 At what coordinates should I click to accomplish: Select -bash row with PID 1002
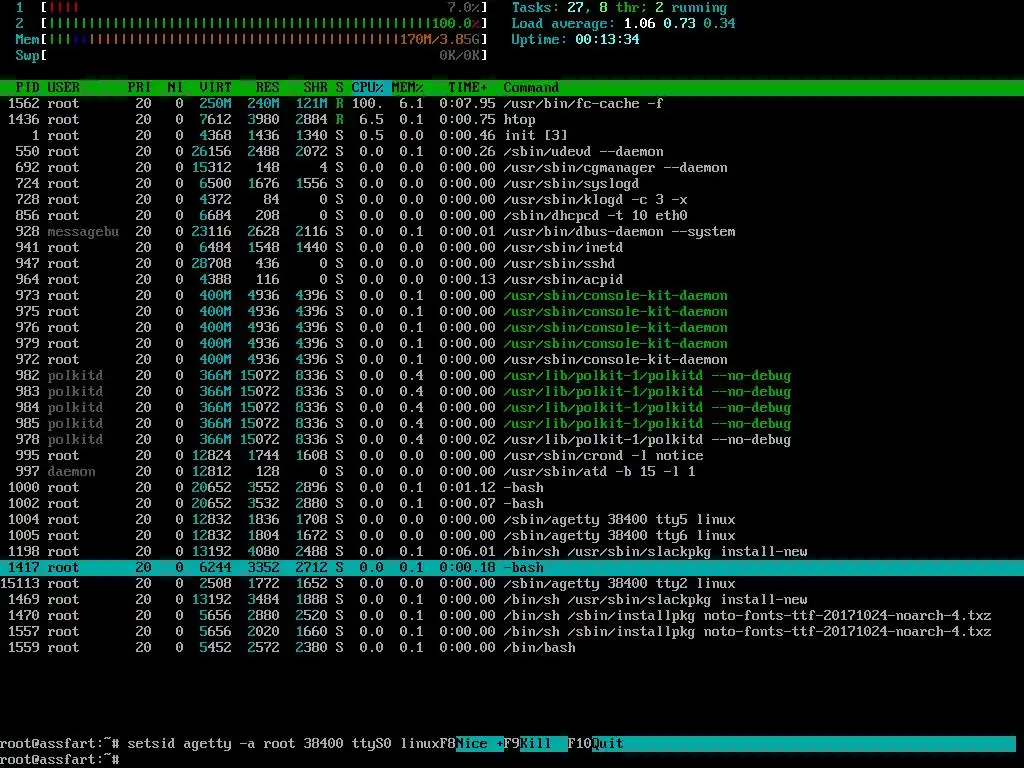pyautogui.click(x=512, y=504)
